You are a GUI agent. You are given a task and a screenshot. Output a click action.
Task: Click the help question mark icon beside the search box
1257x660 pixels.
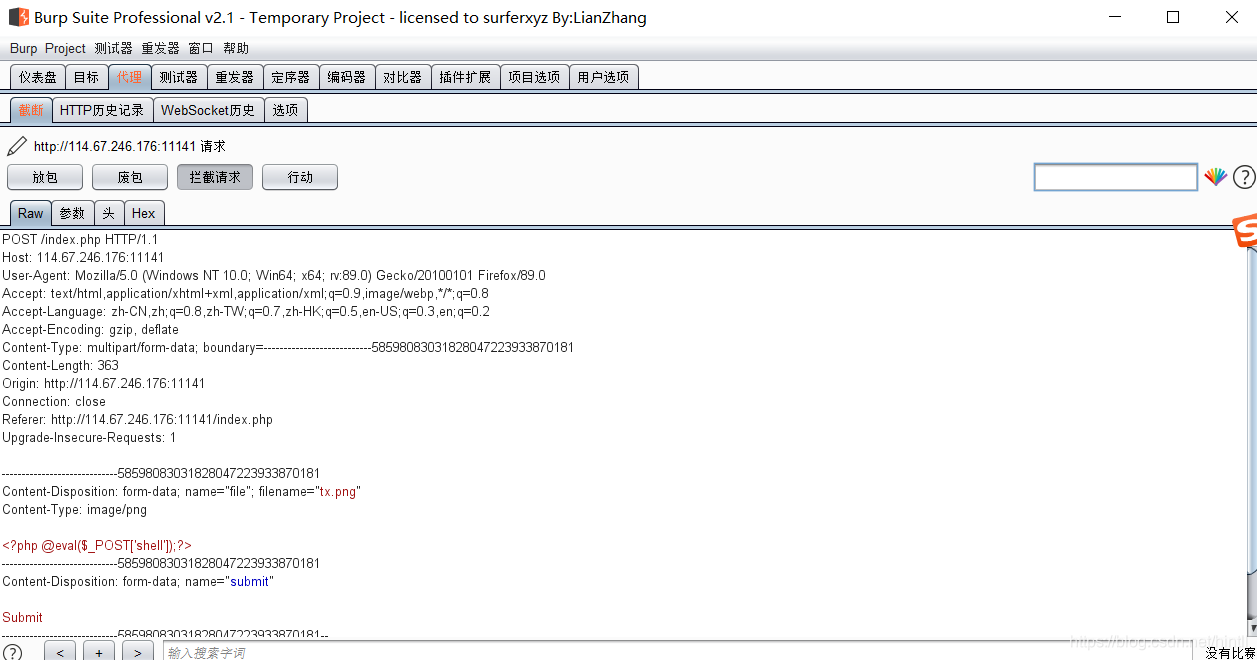point(1243,177)
